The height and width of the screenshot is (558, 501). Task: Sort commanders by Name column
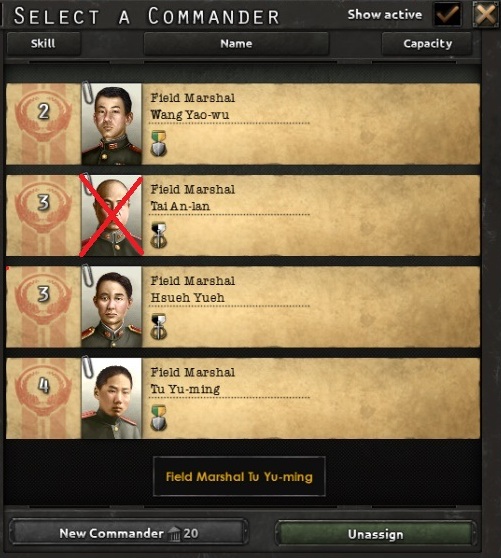tap(236, 44)
